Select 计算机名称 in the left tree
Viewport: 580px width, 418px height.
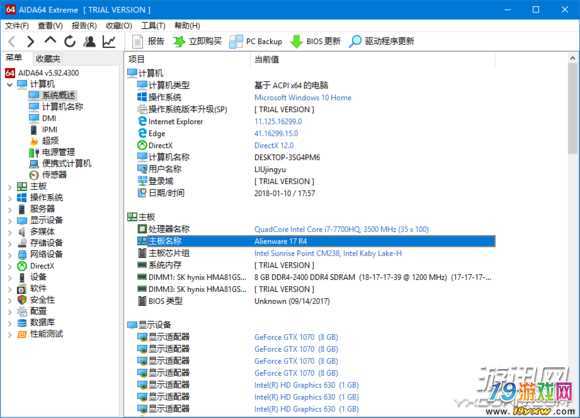(62, 107)
